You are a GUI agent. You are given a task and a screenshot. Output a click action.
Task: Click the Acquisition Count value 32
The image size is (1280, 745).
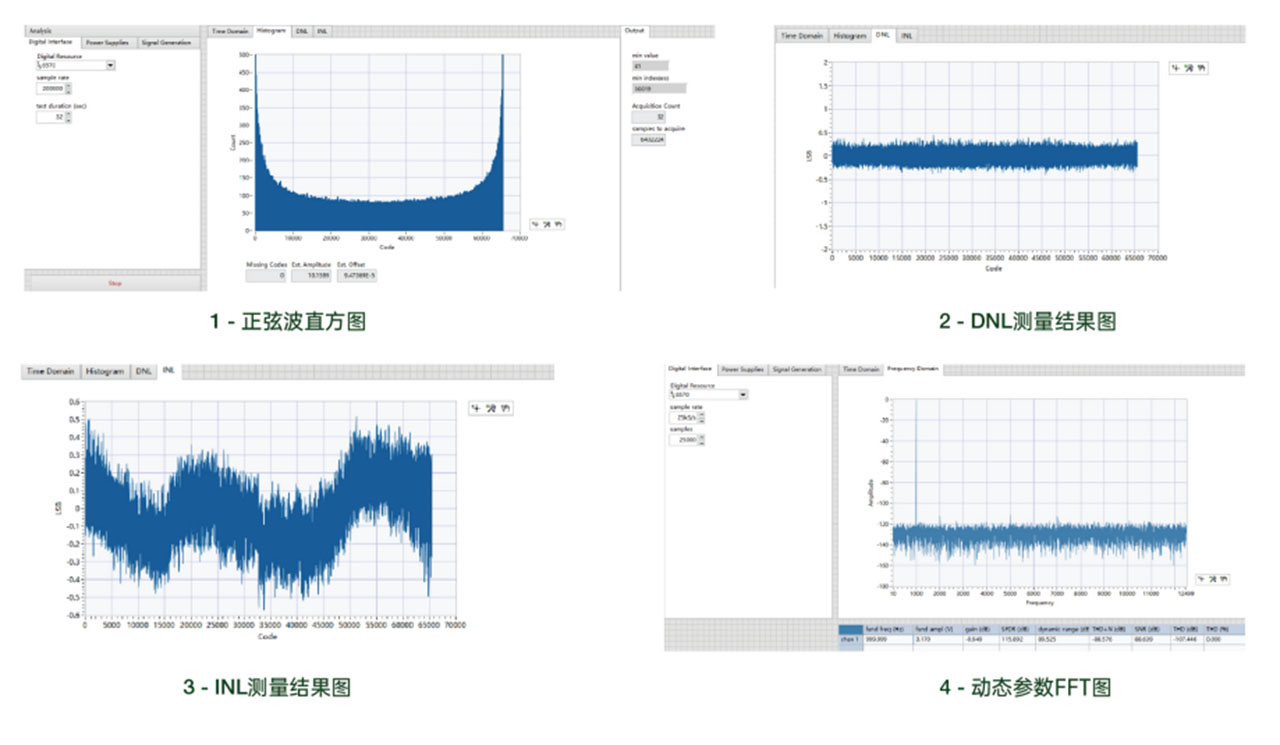pyautogui.click(x=650, y=117)
